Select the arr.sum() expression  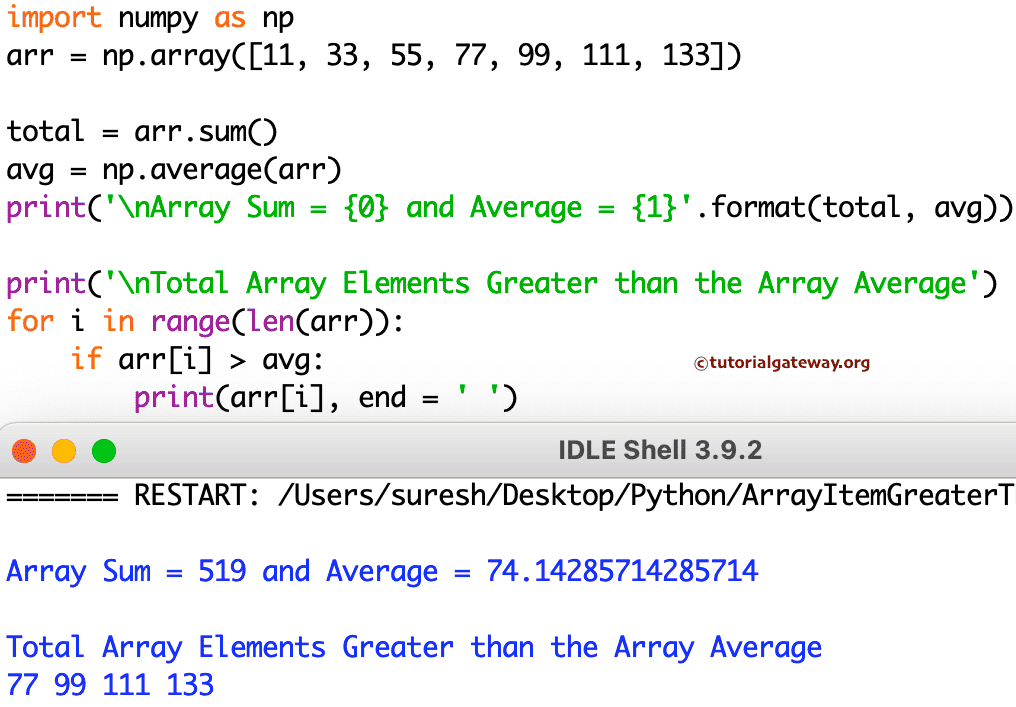(205, 131)
